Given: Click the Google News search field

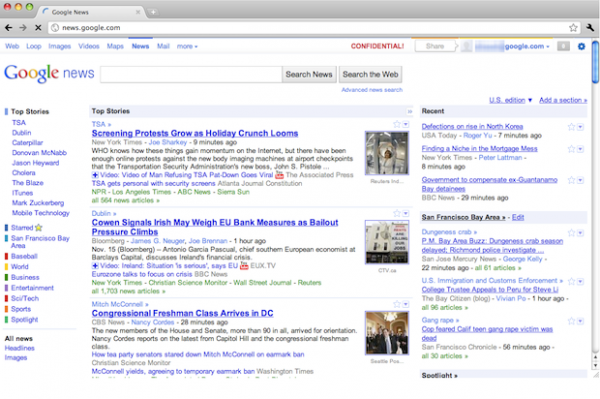Looking at the screenshot, I should [191, 74].
